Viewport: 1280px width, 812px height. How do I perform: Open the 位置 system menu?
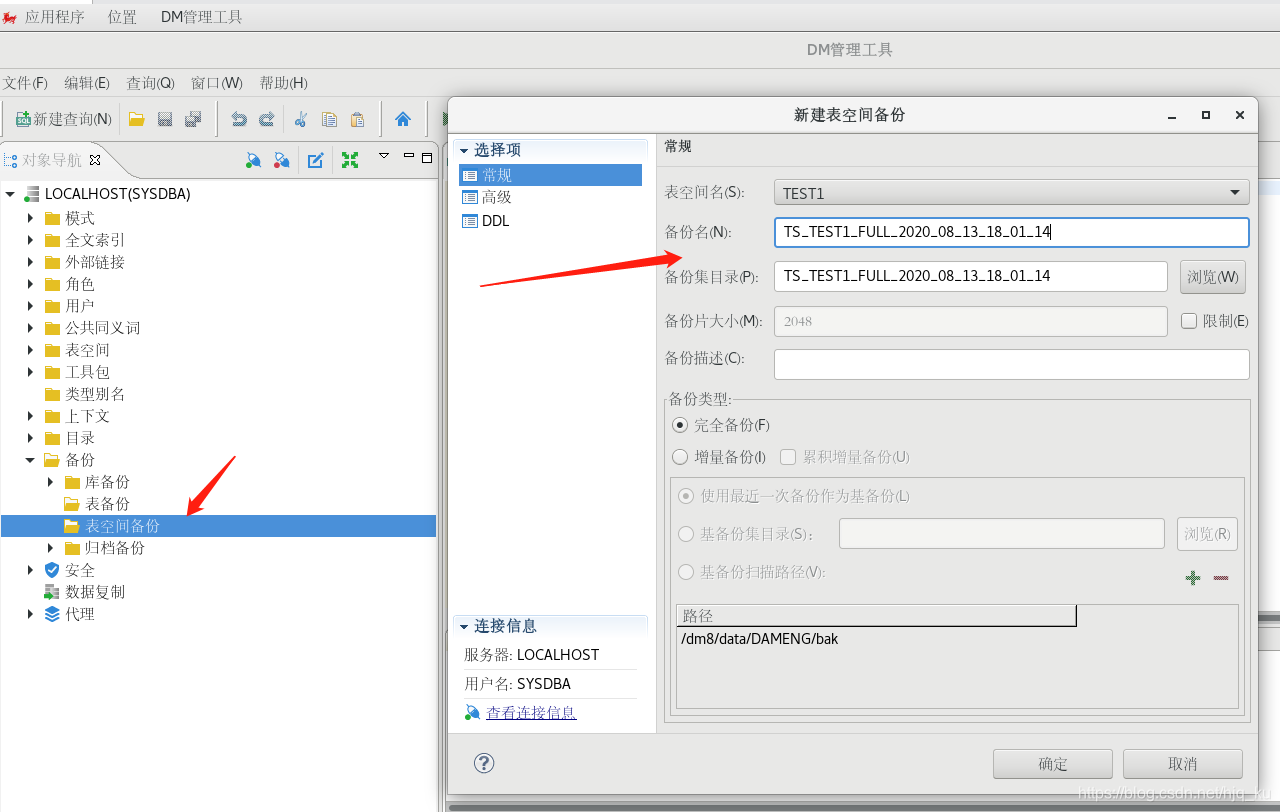pos(122,17)
